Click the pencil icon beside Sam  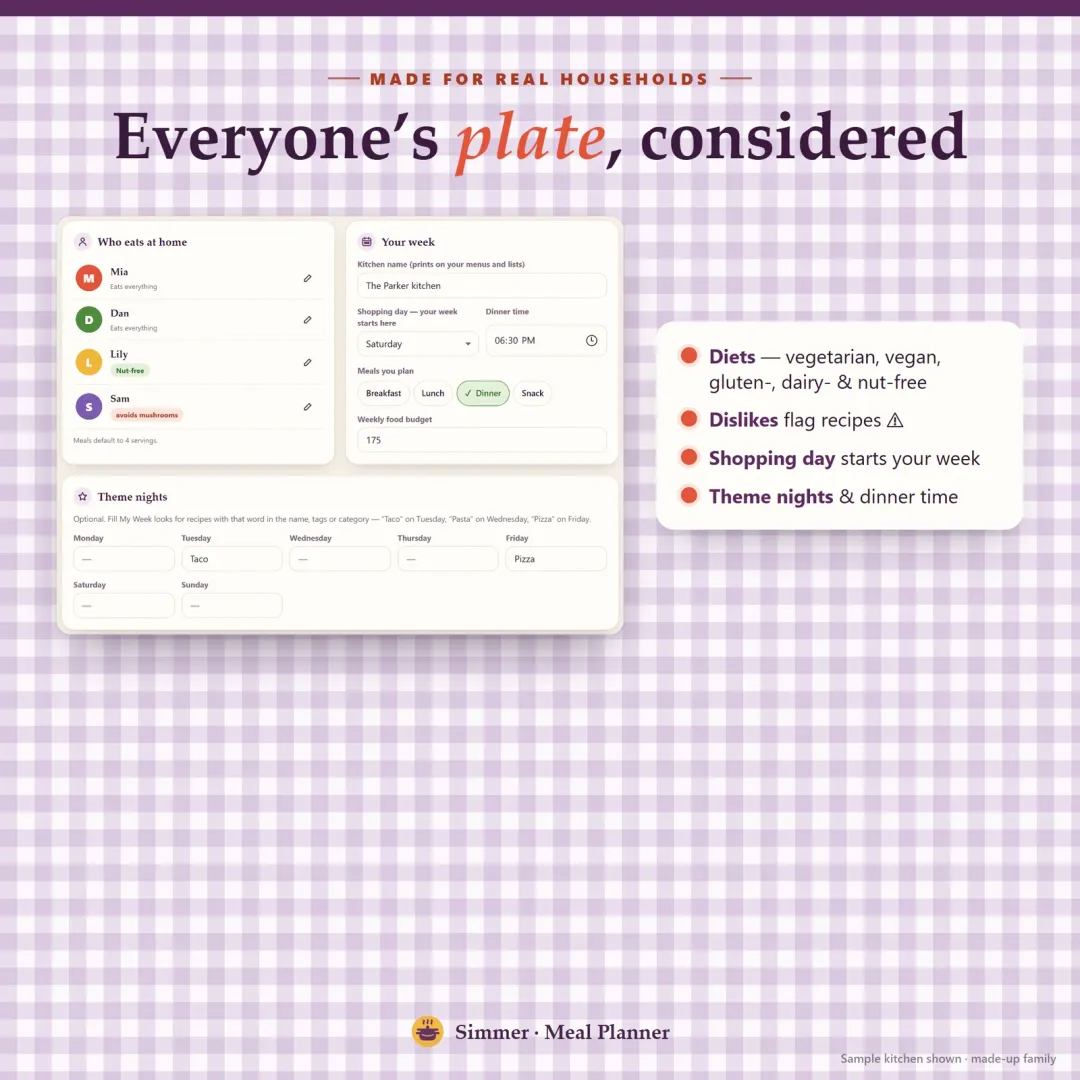coord(307,406)
